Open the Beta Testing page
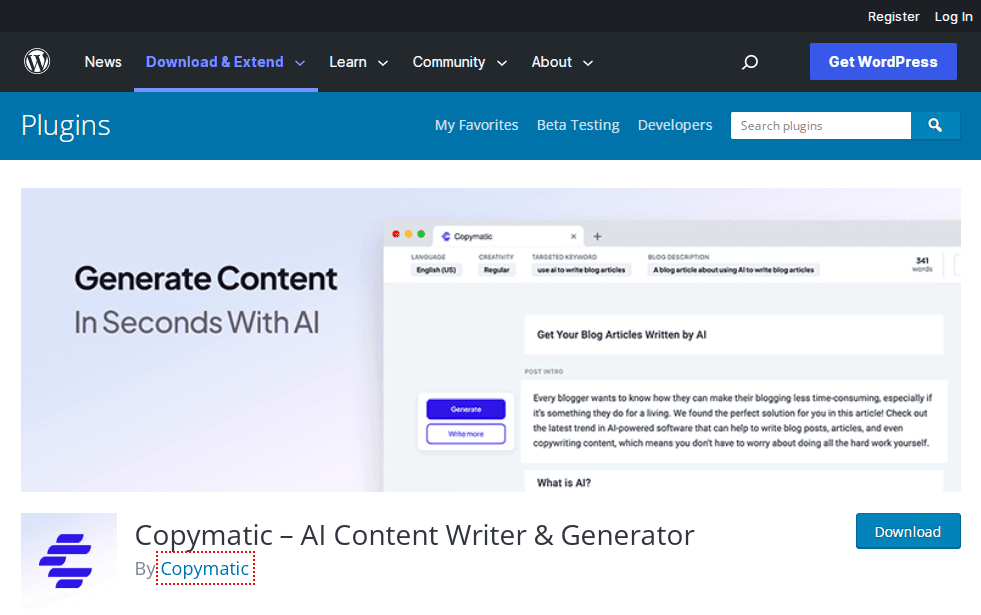Viewport: 981px width, 615px height. [578, 125]
